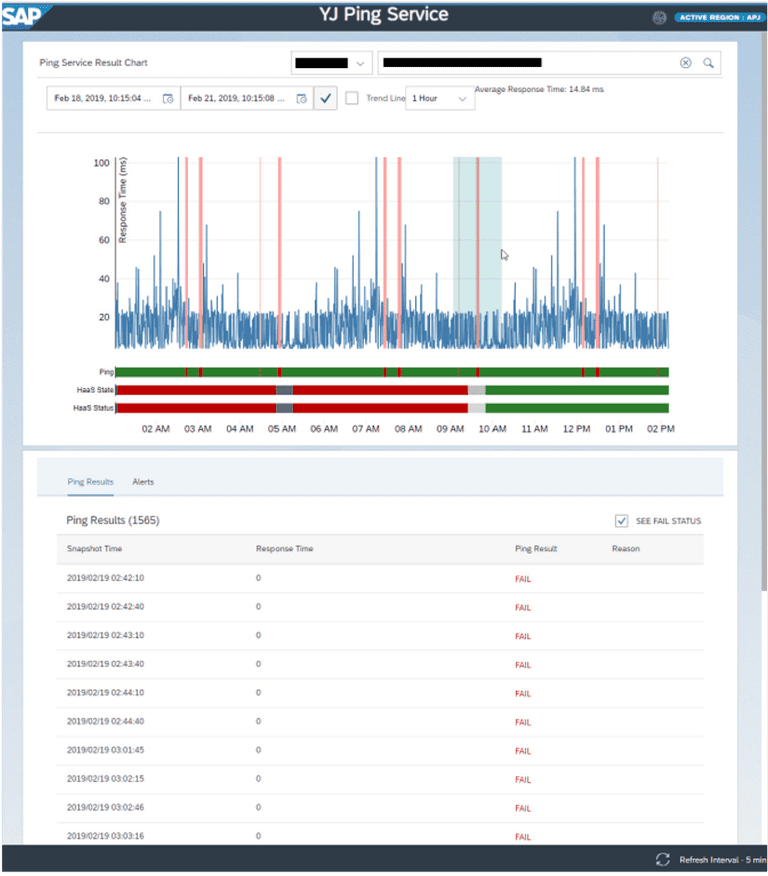Image resolution: width=768 pixels, height=876 pixels.
Task: Enable the Trend Line checkbox
Action: point(352,99)
